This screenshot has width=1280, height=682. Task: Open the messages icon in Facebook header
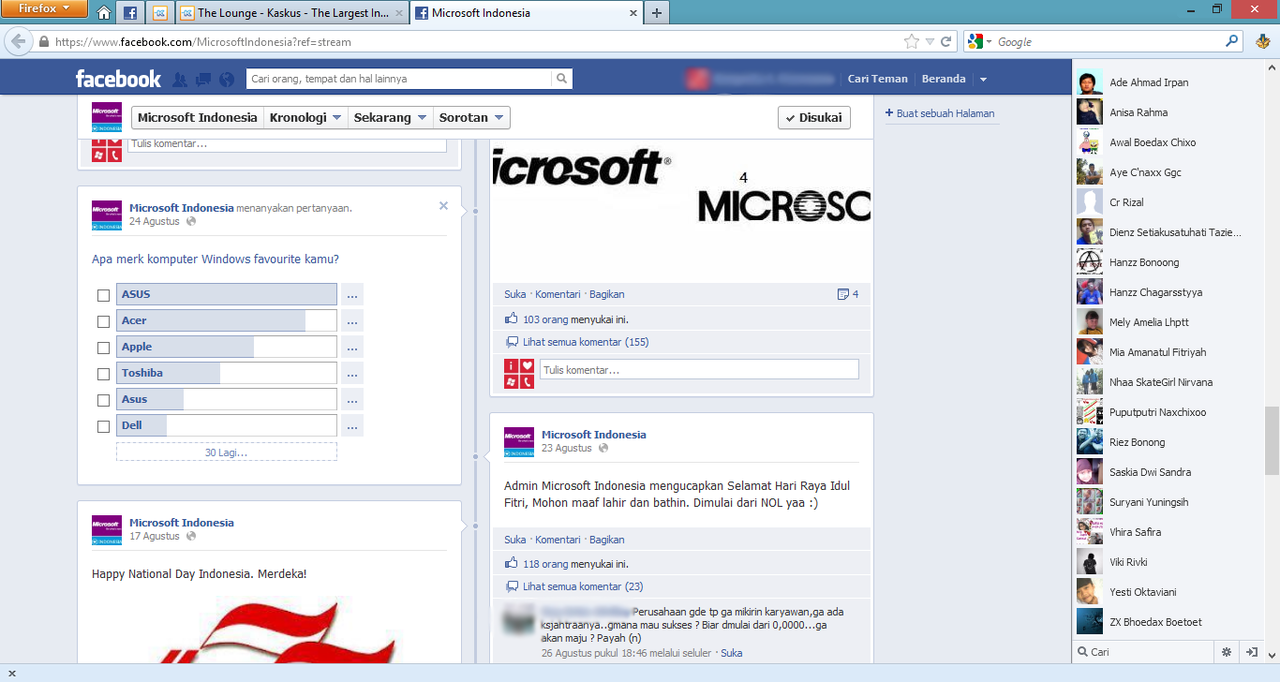tap(203, 79)
